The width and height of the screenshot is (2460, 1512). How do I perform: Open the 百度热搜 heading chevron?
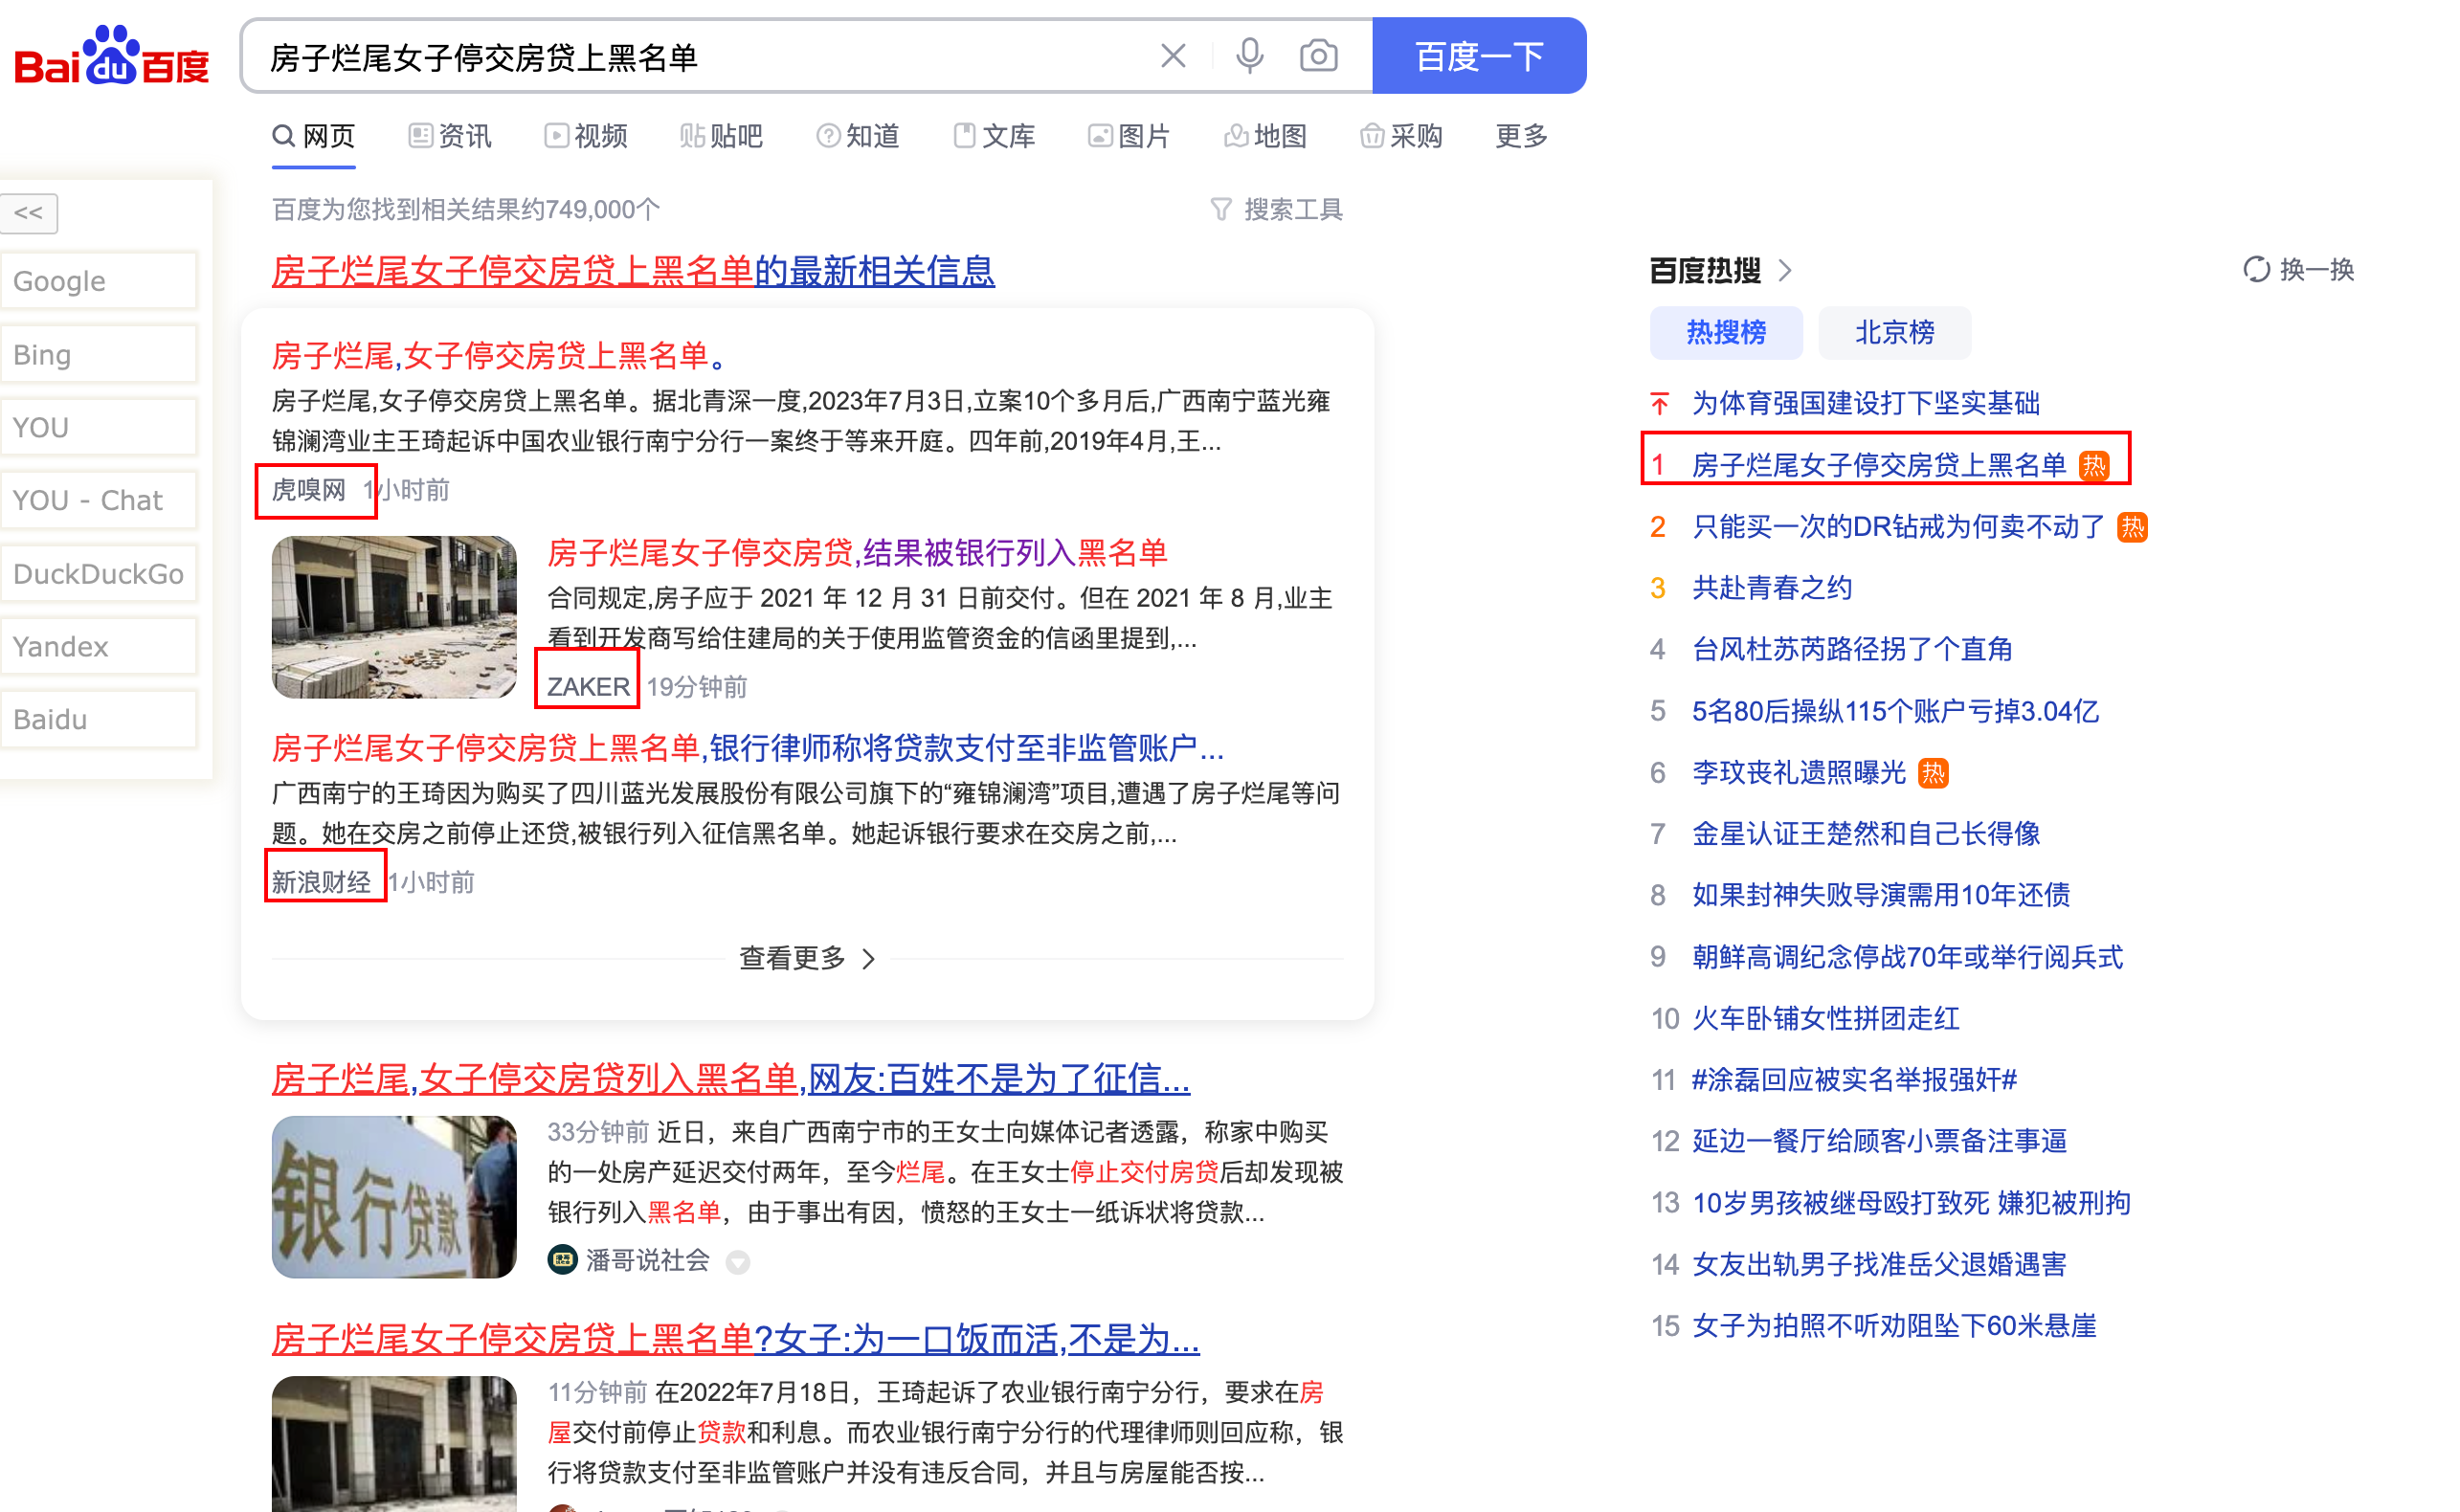[1785, 270]
